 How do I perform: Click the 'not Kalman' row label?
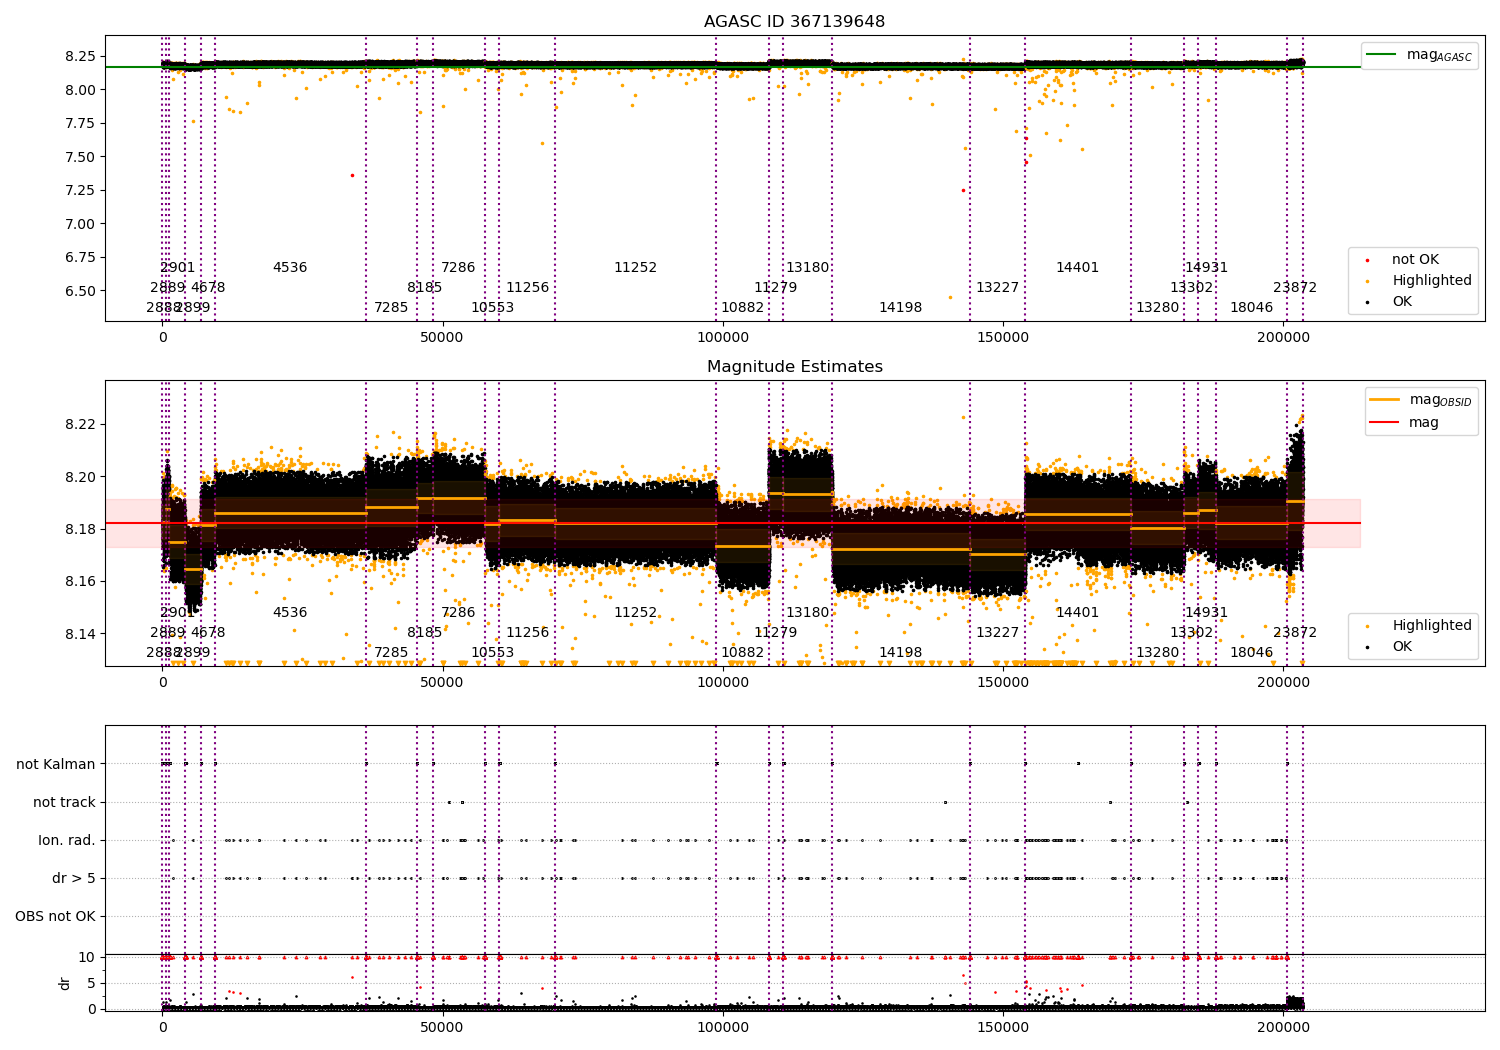[56, 764]
